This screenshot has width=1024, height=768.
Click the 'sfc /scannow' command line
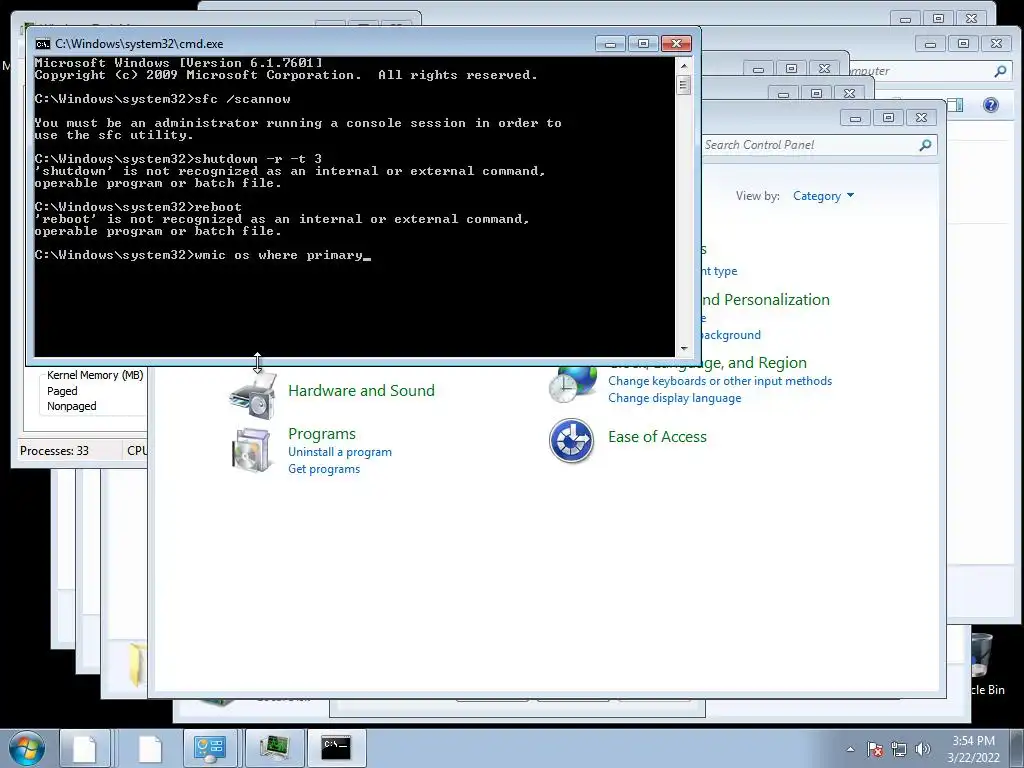(163, 99)
